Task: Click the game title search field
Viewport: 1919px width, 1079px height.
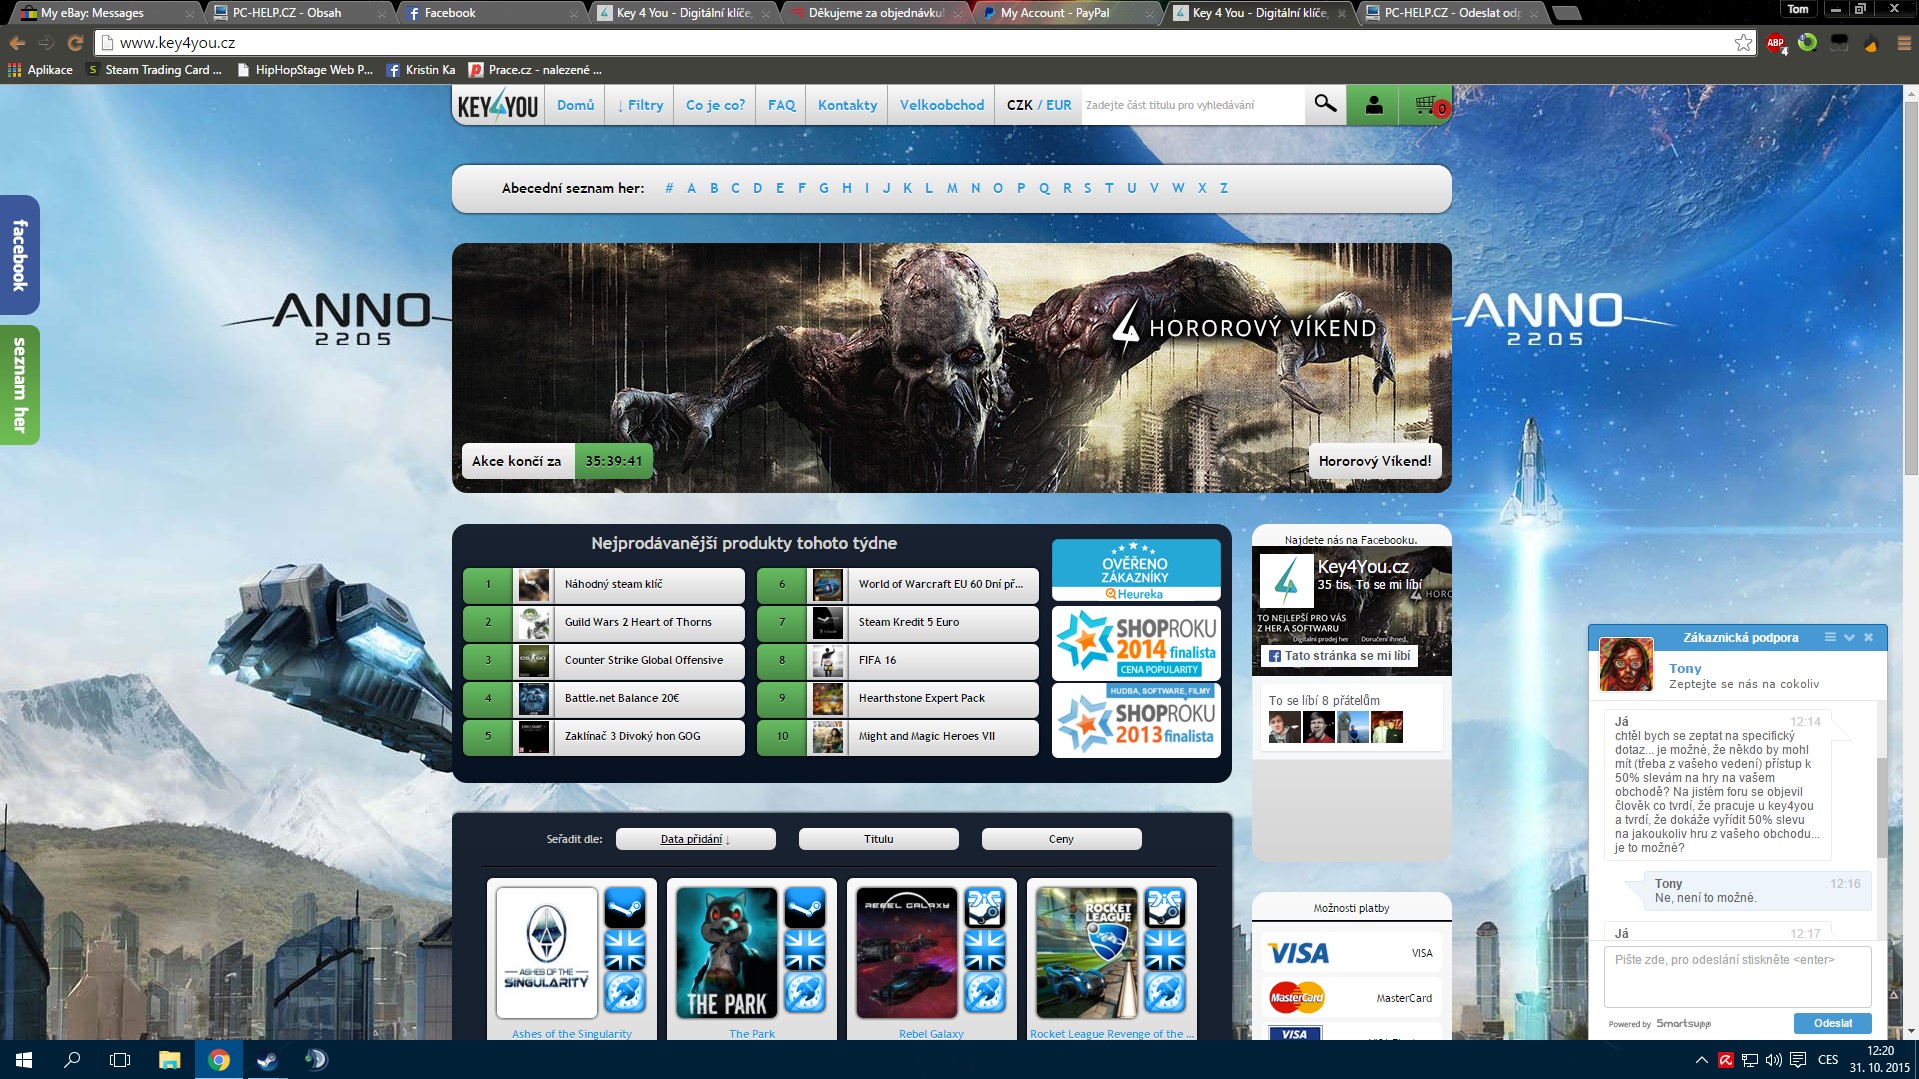Action: point(1193,105)
